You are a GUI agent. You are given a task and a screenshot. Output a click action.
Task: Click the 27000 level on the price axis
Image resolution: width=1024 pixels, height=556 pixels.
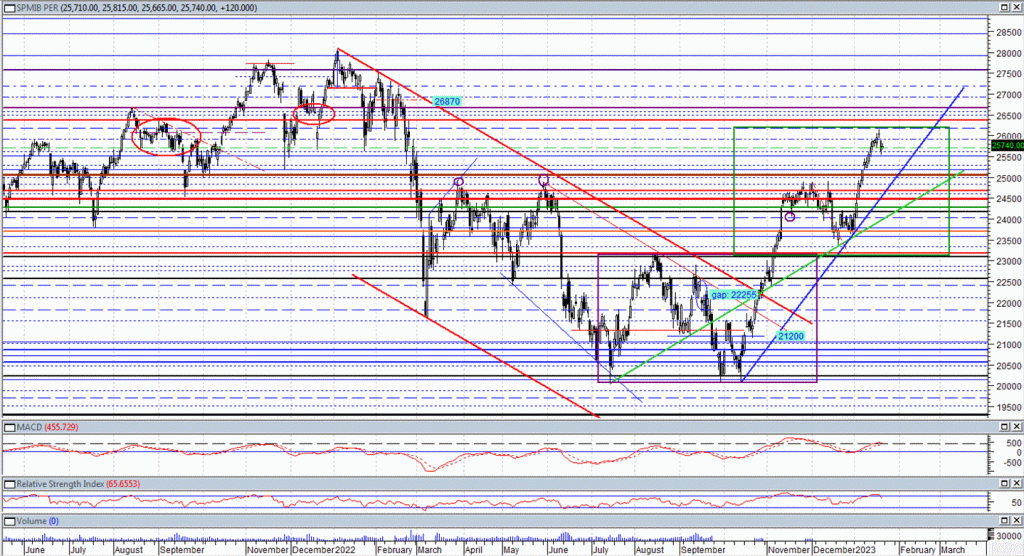tap(1009, 95)
